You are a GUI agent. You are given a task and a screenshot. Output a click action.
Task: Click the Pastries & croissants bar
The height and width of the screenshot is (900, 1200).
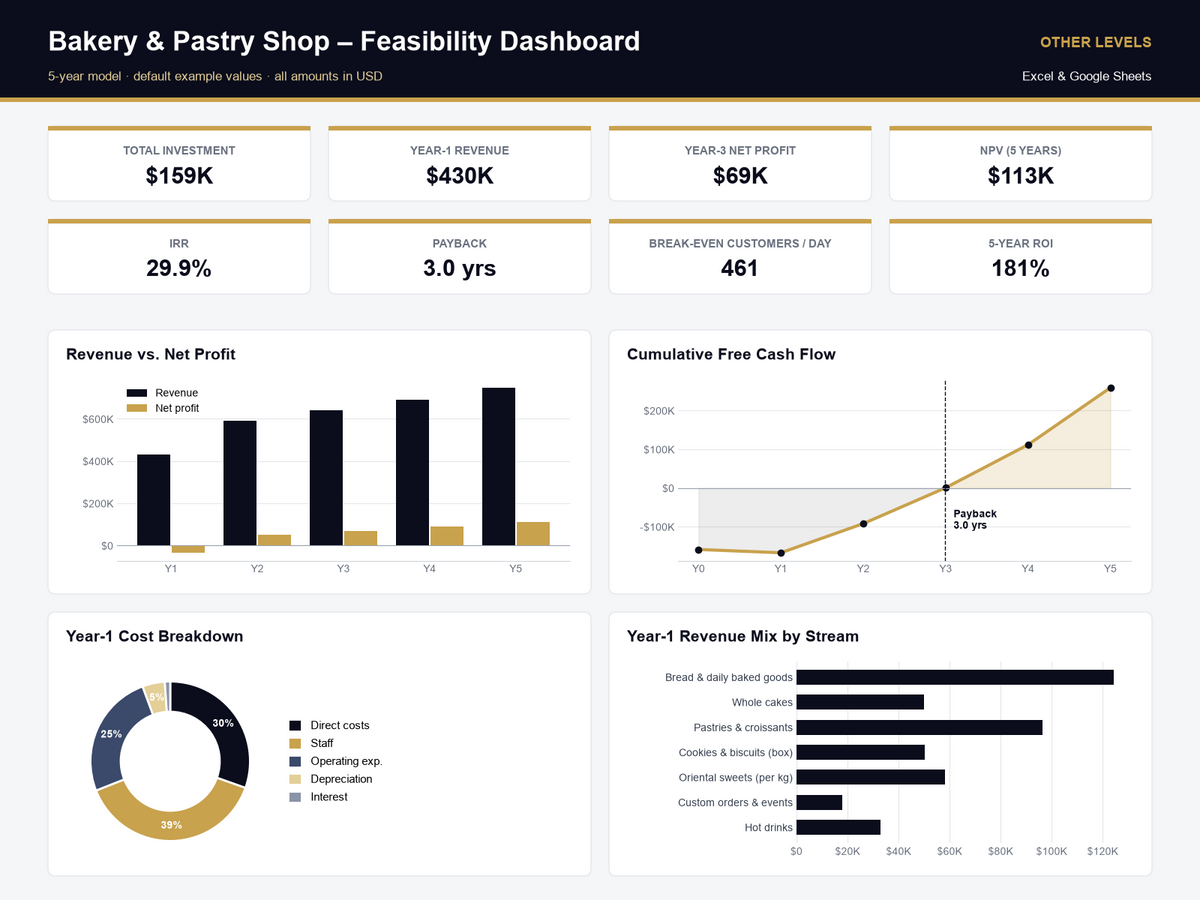pos(919,727)
